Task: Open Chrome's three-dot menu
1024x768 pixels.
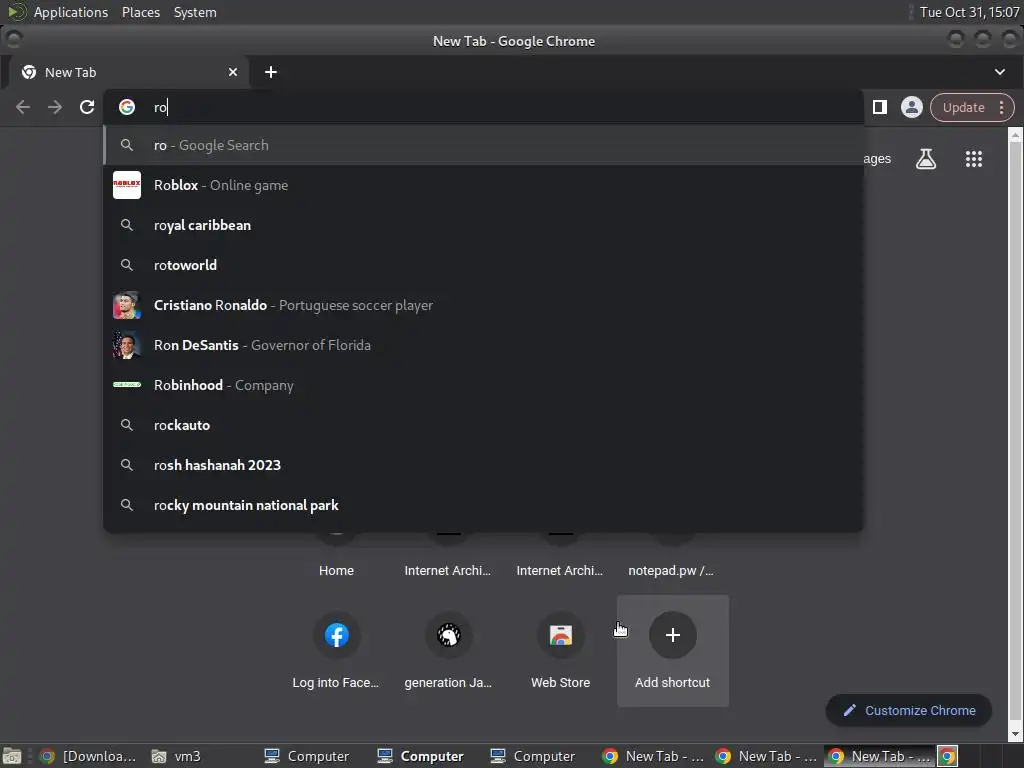Action: point(1001,107)
